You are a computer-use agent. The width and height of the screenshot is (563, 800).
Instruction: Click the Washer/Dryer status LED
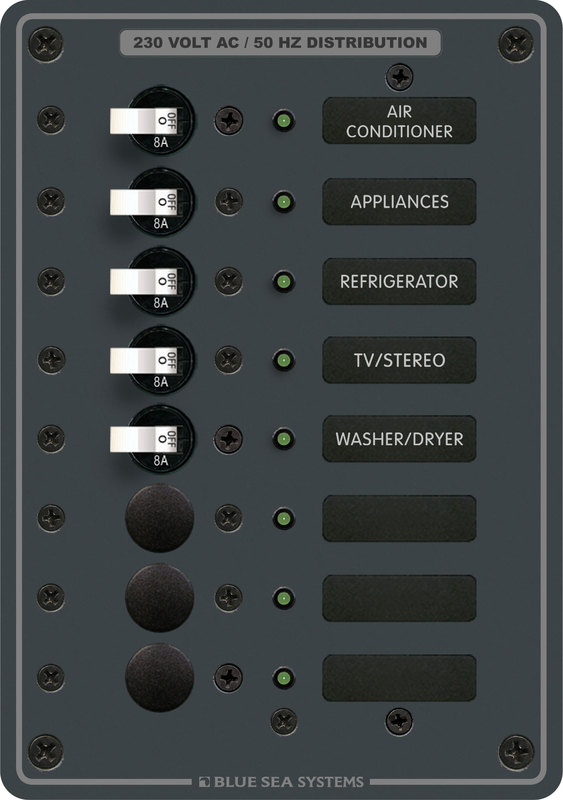click(283, 439)
